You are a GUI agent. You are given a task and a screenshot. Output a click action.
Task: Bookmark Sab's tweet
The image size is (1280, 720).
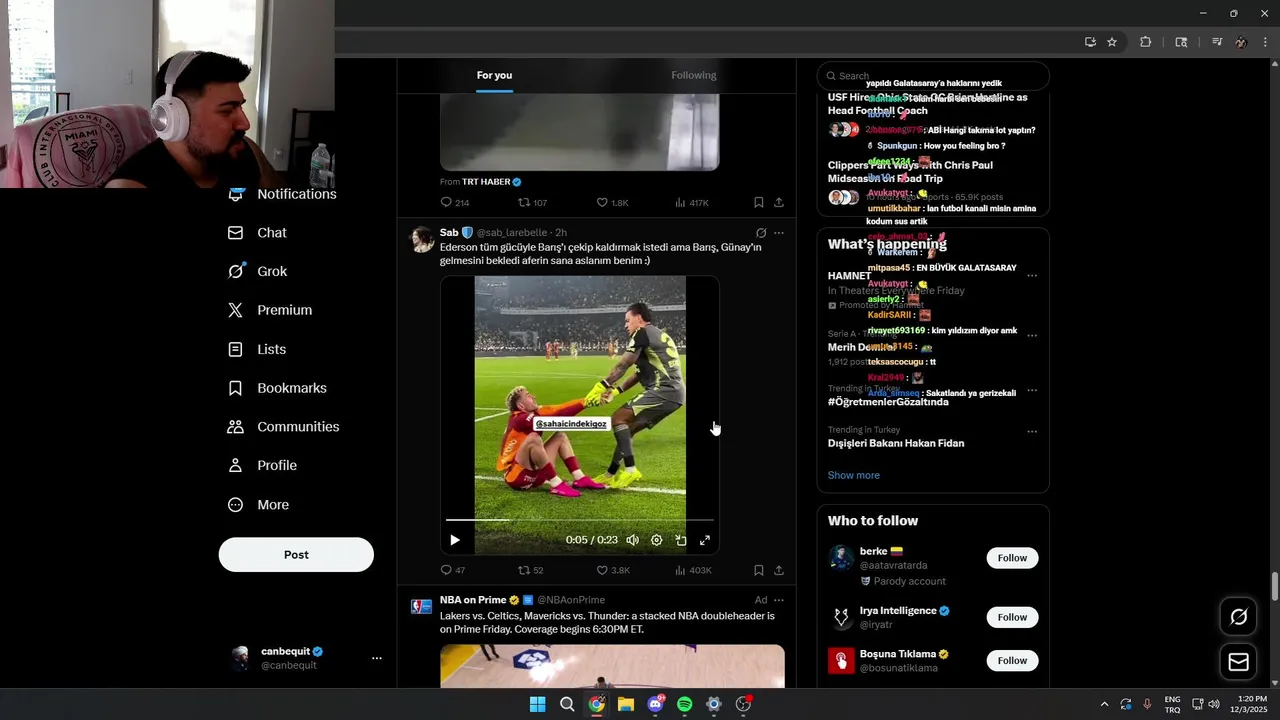[759, 570]
